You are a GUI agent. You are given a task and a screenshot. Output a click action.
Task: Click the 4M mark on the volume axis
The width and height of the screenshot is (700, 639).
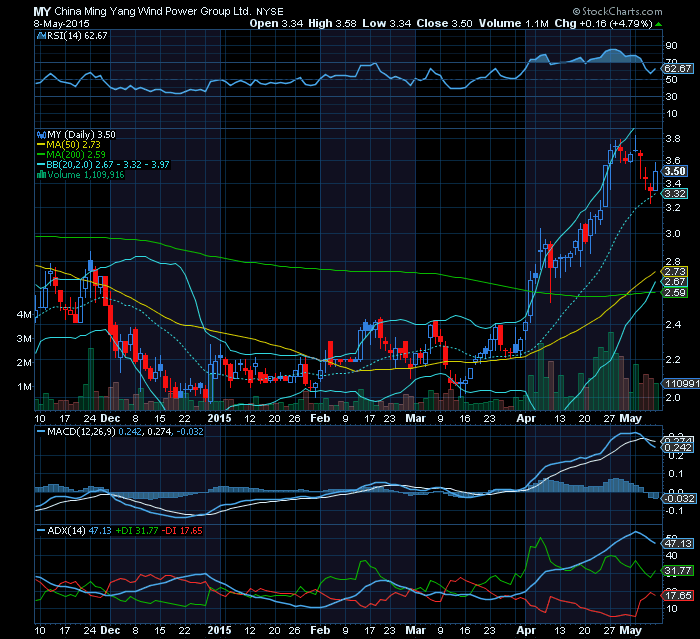tap(24, 314)
